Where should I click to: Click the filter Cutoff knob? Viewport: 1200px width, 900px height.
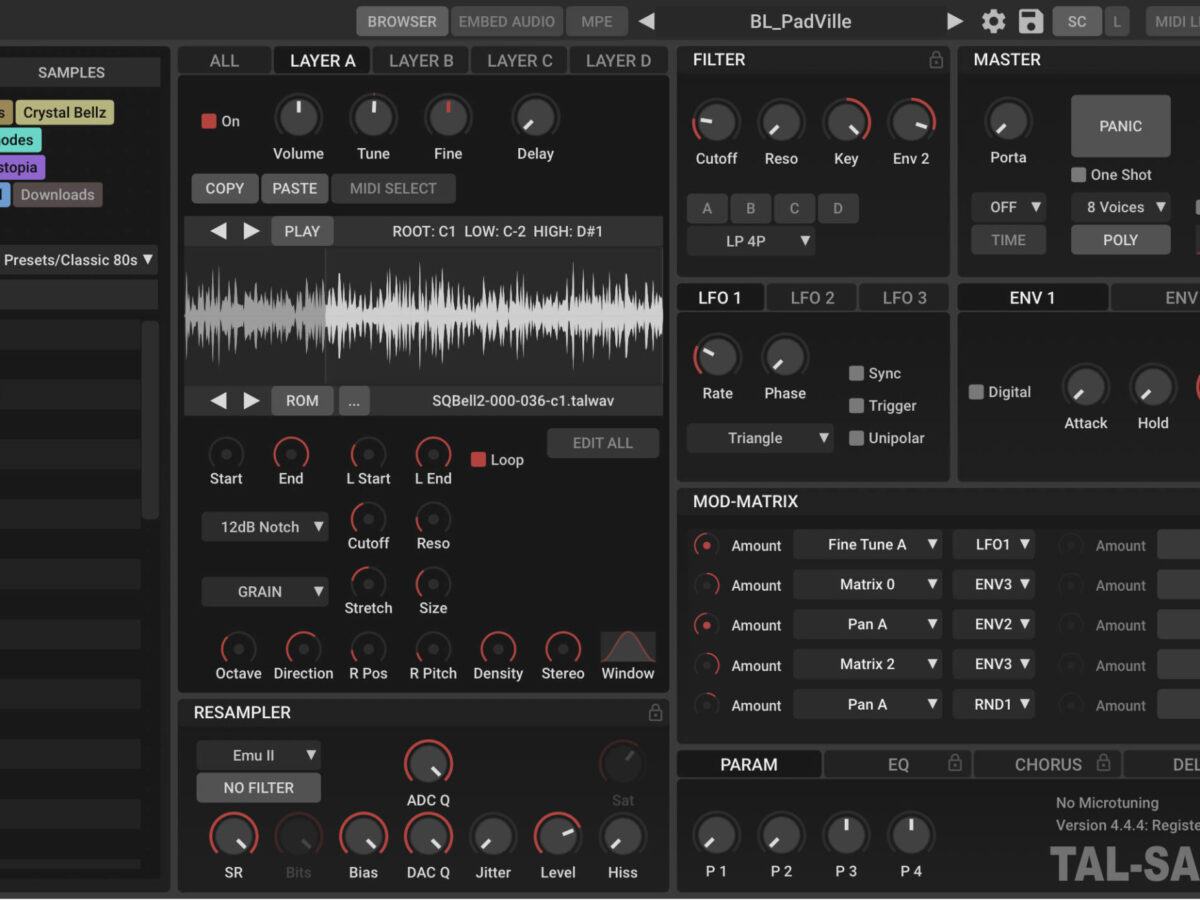point(716,123)
